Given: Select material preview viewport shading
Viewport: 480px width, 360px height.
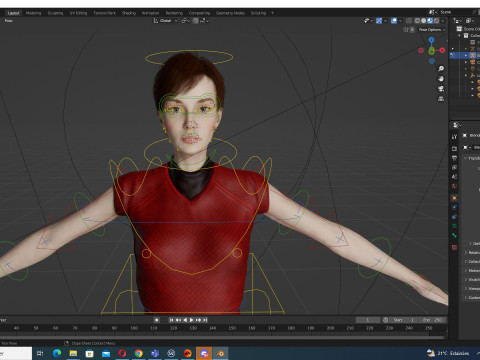Looking at the screenshot, I should [x=430, y=21].
